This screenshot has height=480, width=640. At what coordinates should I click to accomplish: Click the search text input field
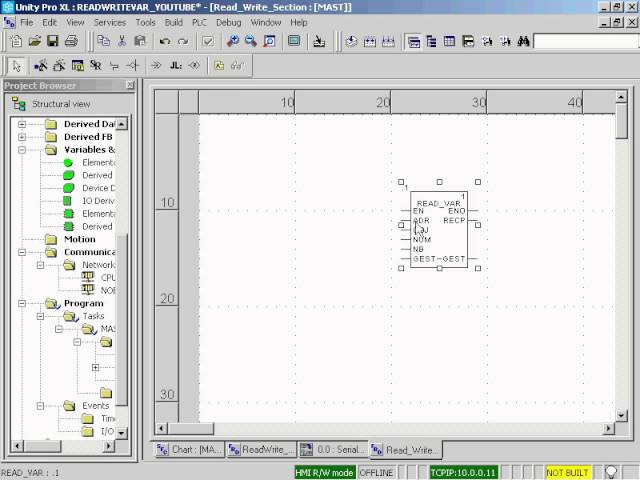point(586,41)
